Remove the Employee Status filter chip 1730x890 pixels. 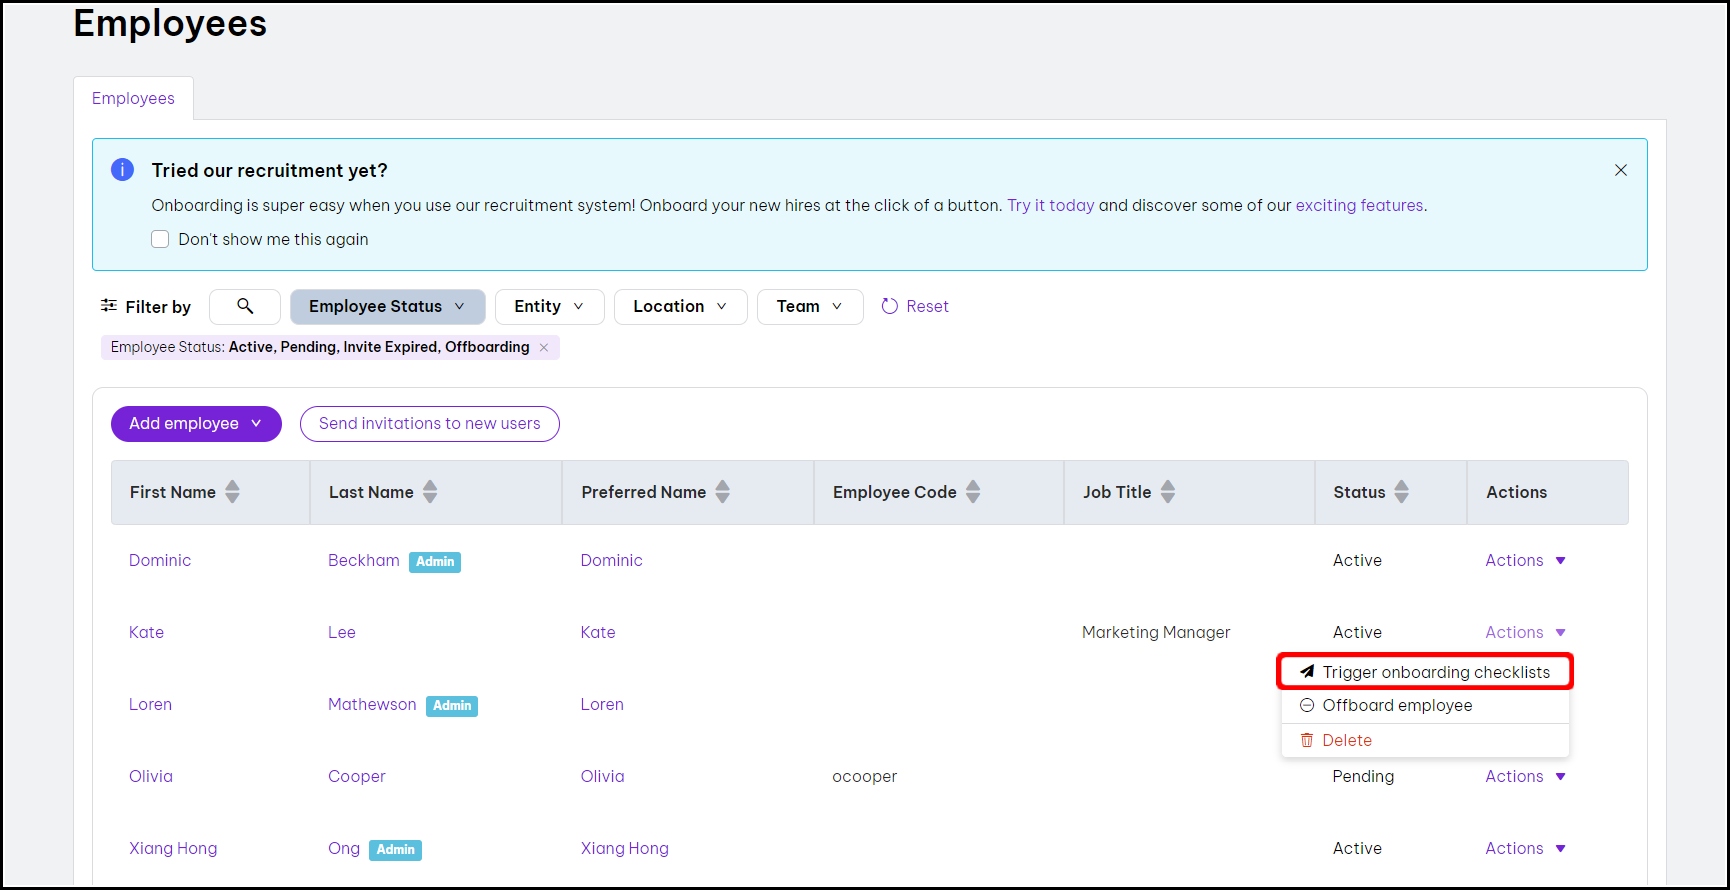(544, 347)
